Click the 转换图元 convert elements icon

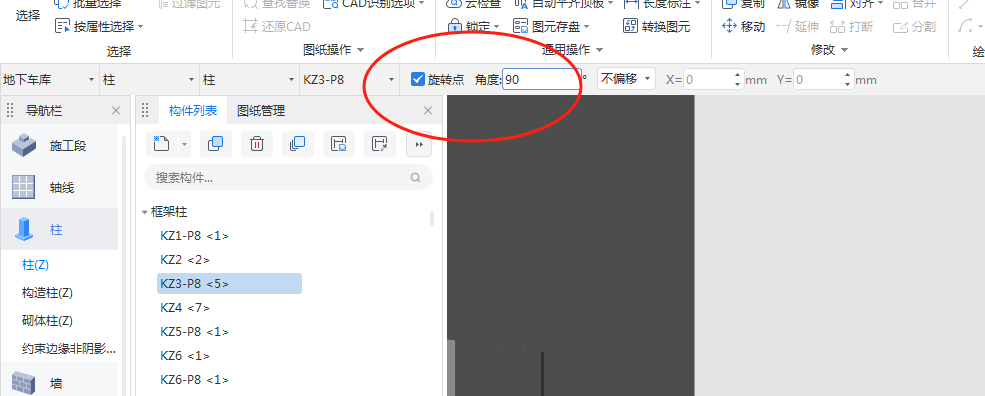point(630,26)
